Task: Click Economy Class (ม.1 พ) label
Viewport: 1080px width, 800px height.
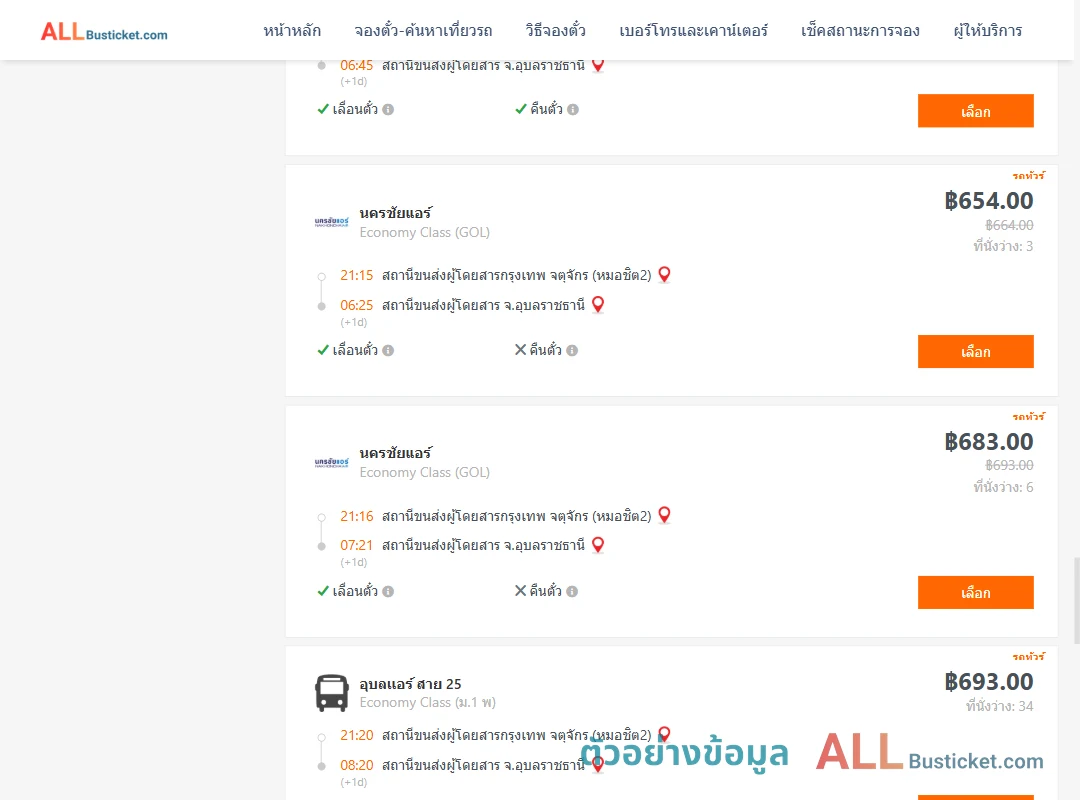Action: click(x=427, y=702)
